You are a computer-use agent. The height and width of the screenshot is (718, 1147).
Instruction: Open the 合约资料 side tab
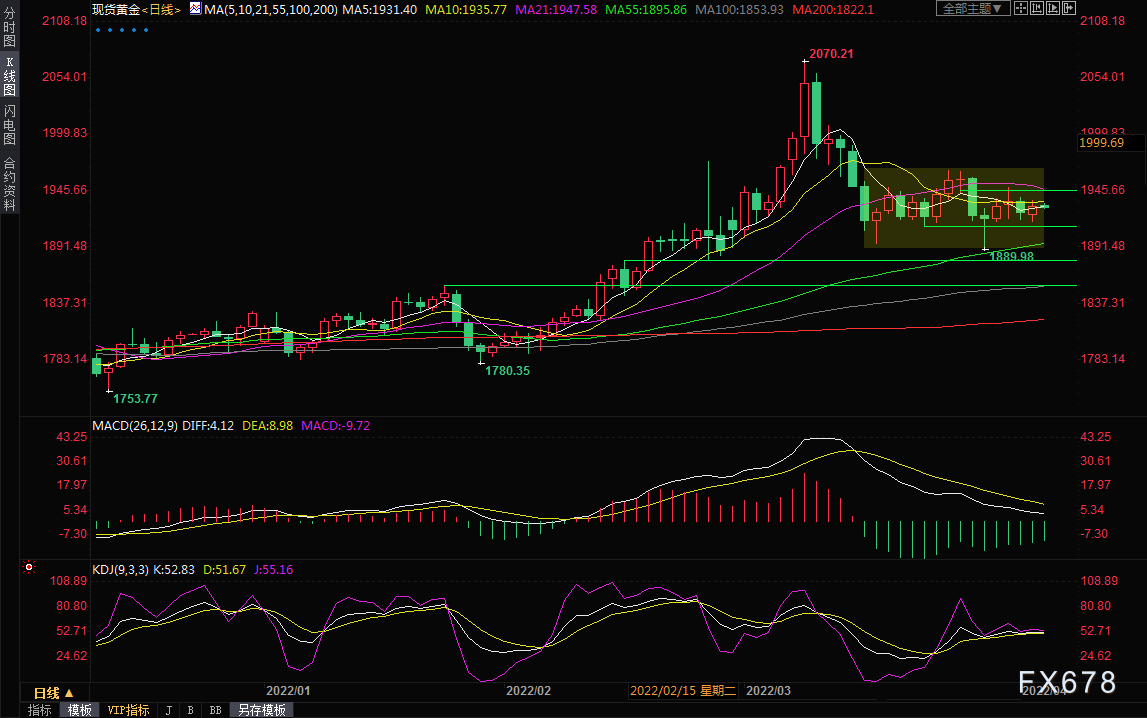tap(9, 183)
